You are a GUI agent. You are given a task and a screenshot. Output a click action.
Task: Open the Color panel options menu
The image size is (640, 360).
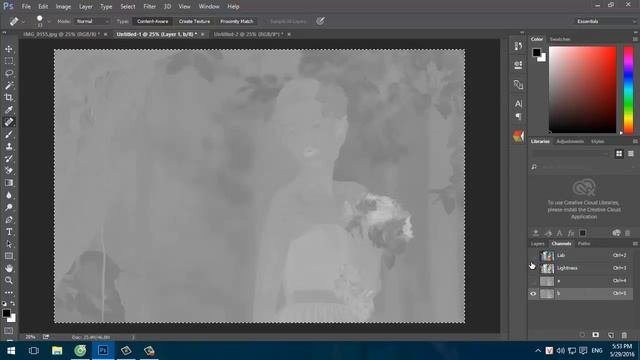coord(635,39)
